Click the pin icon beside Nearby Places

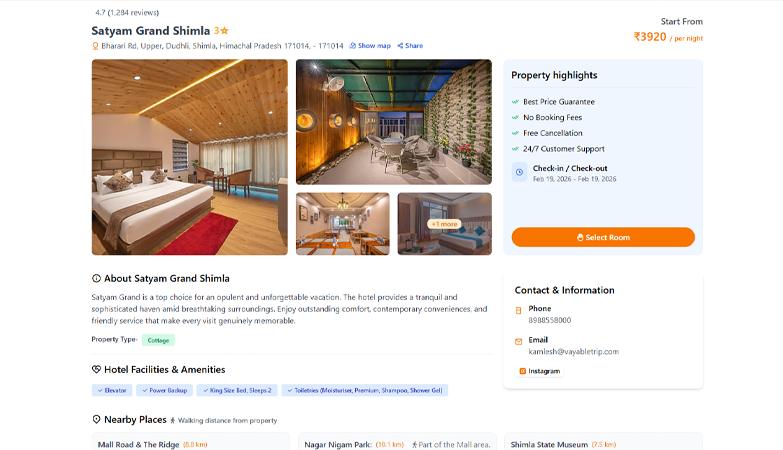pyautogui.click(x=96, y=420)
